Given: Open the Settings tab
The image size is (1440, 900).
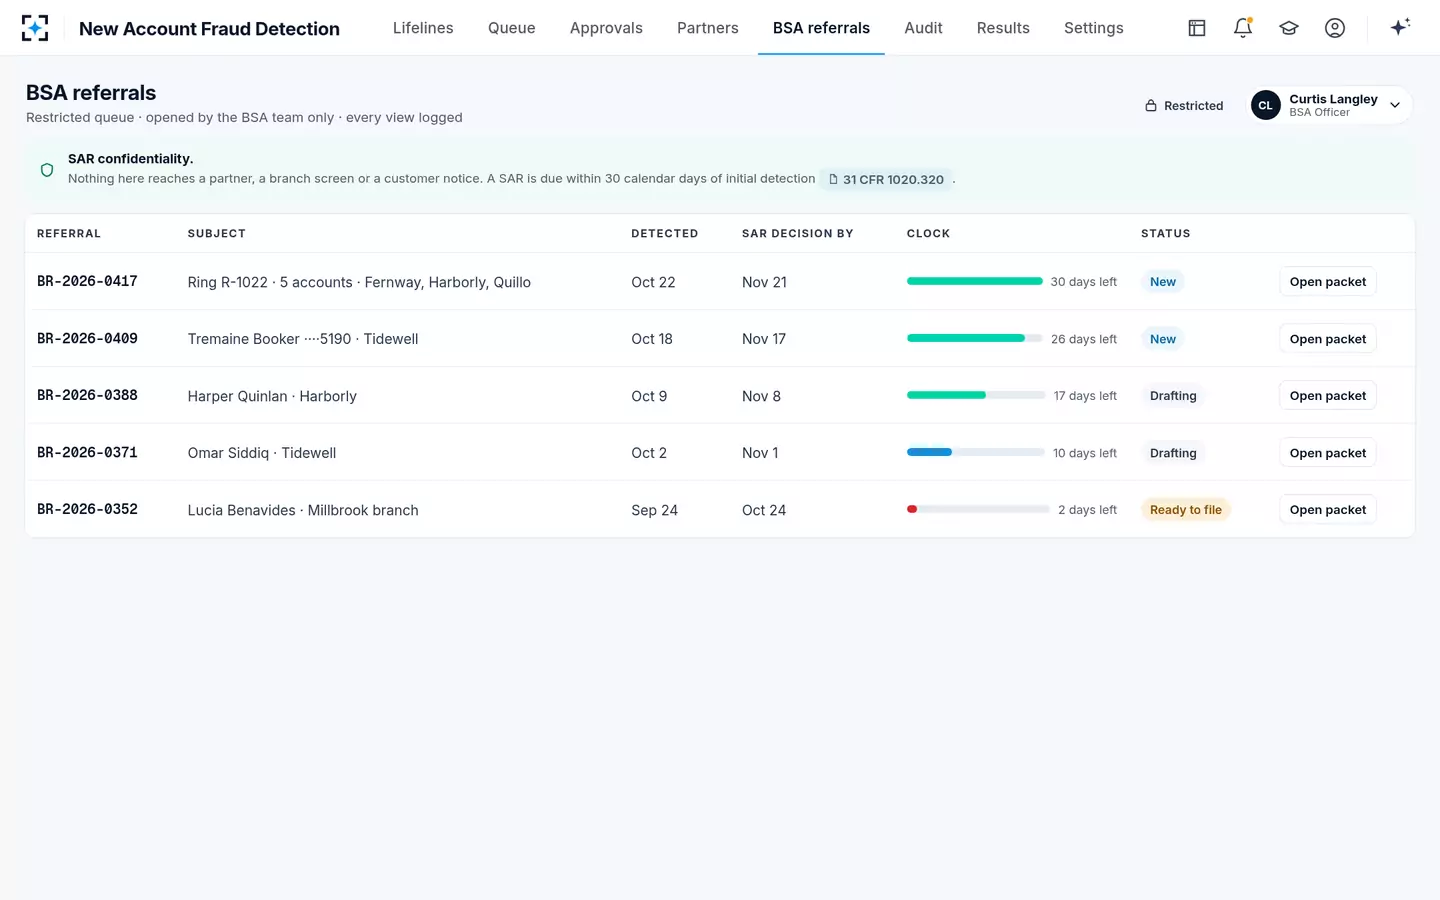Looking at the screenshot, I should pyautogui.click(x=1093, y=28).
